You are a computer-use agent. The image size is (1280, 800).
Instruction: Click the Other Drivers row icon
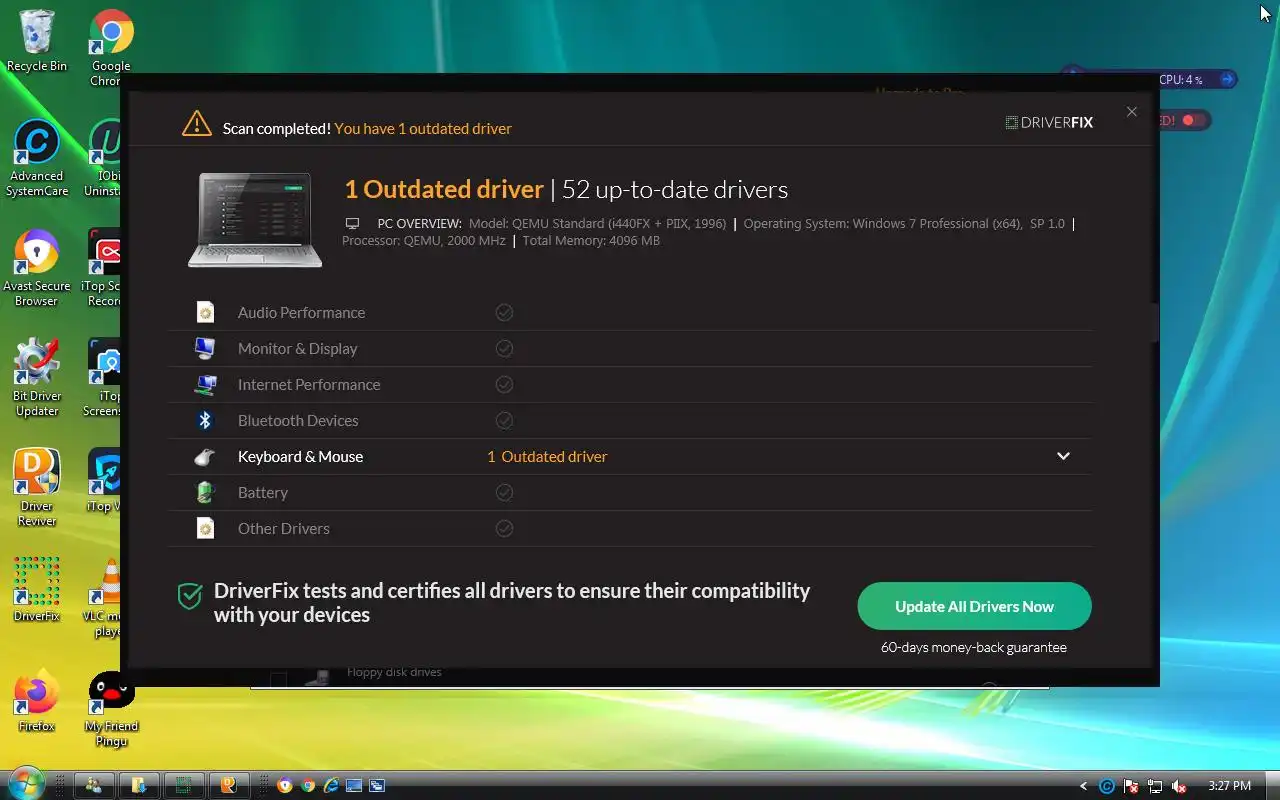pos(205,528)
